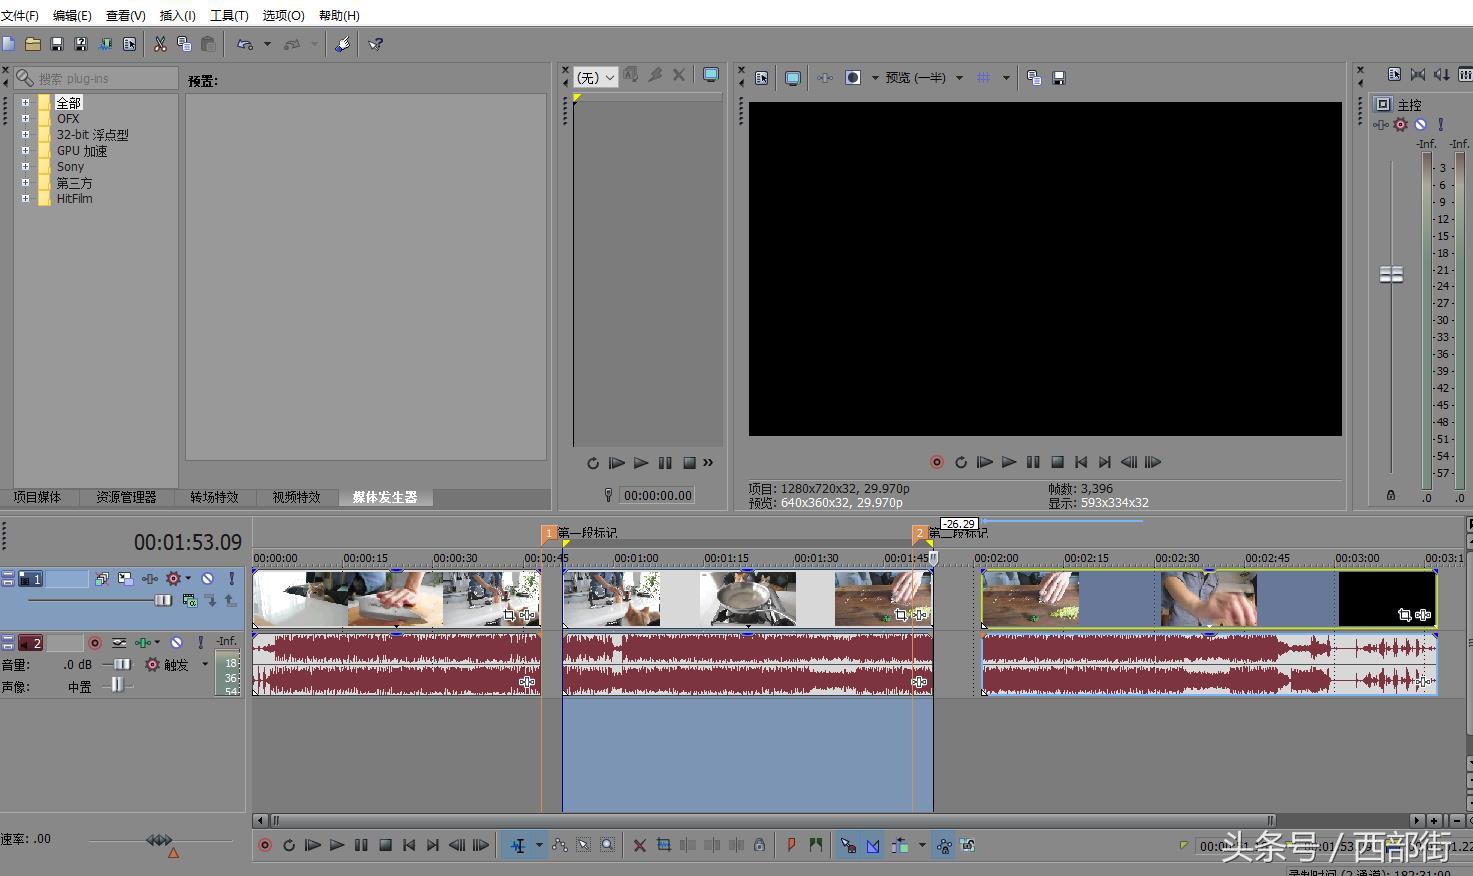This screenshot has height=876, width=1473.
Task: Adjust the 音量 volume slider
Action: point(121,664)
